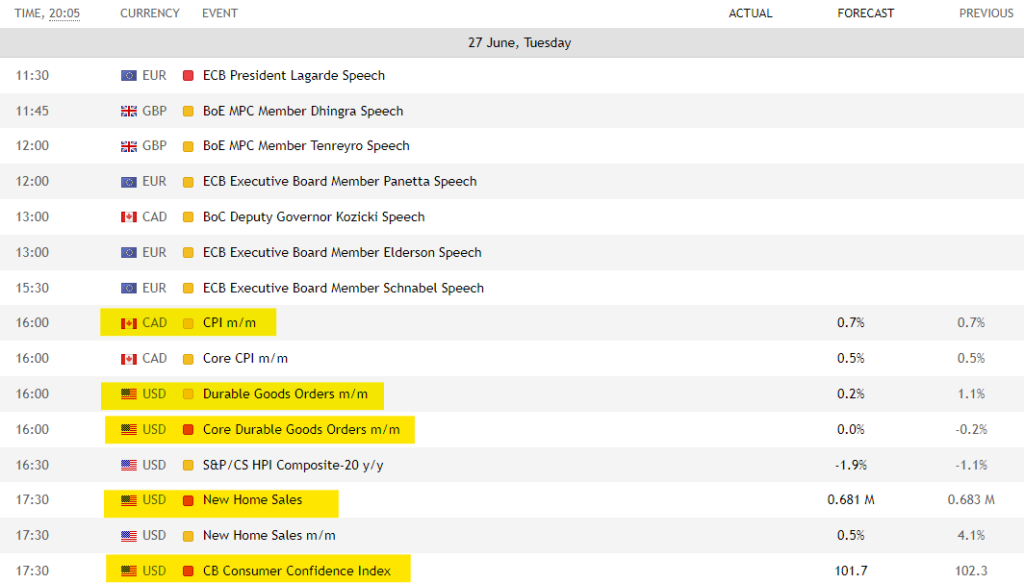Click the red importance marker for Core Durable Goods Orders

coord(188,430)
